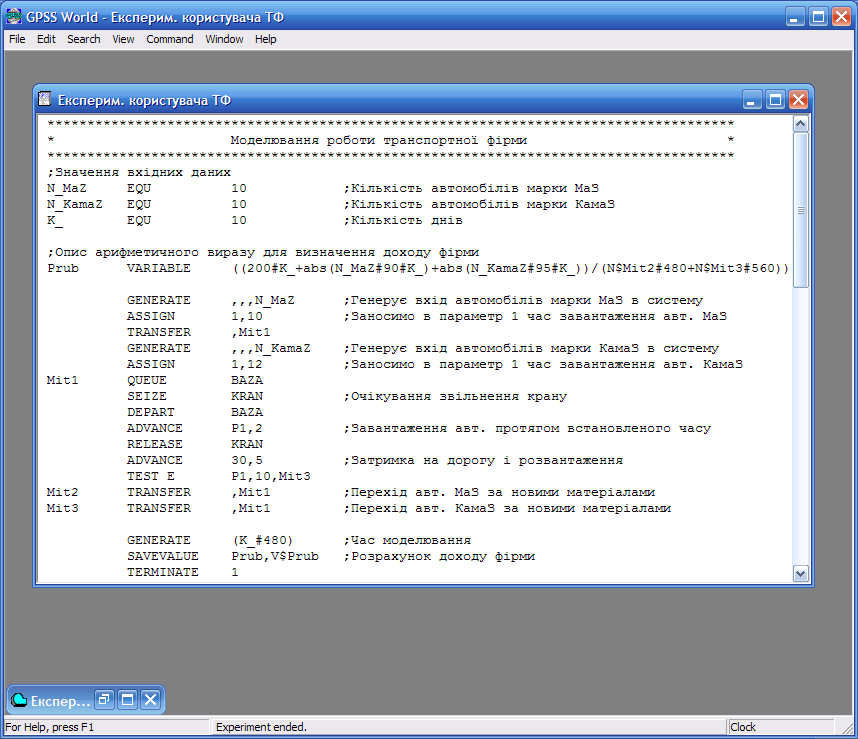The image size is (858, 739).
Task: Click 'For Help, press F1' status text
Action: pyautogui.click(x=49, y=727)
